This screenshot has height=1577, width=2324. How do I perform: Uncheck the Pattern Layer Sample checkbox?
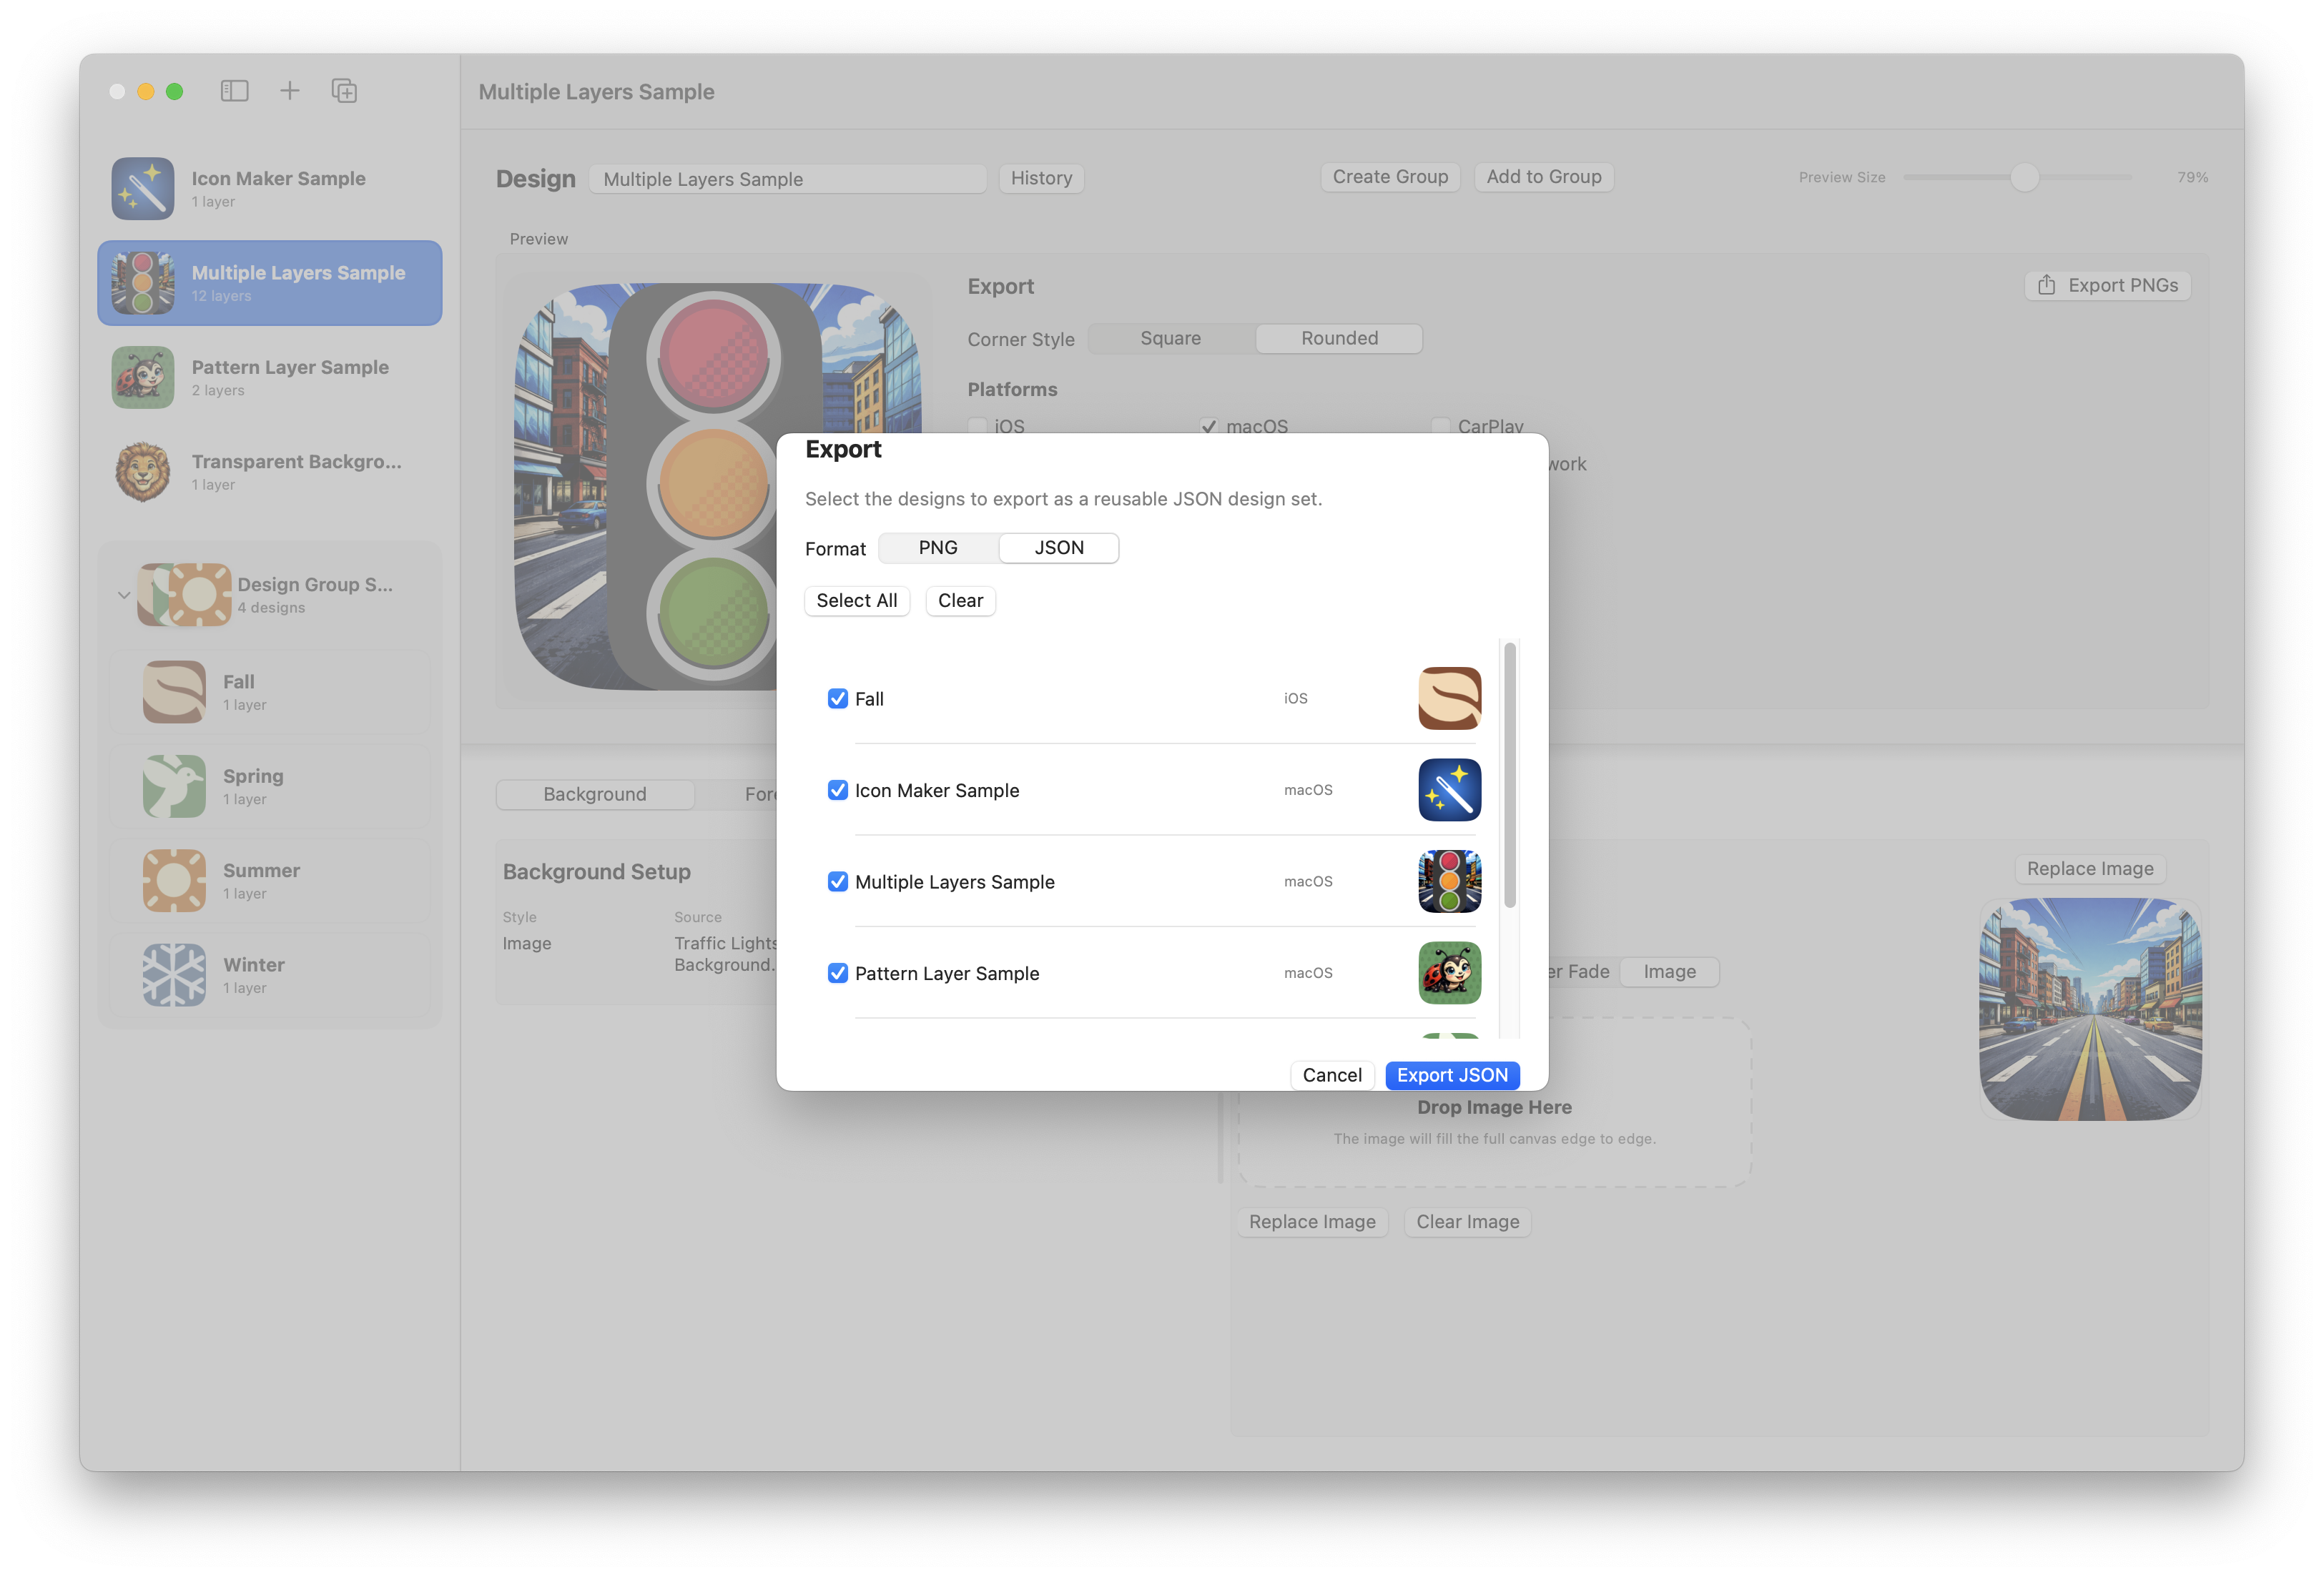838,973
